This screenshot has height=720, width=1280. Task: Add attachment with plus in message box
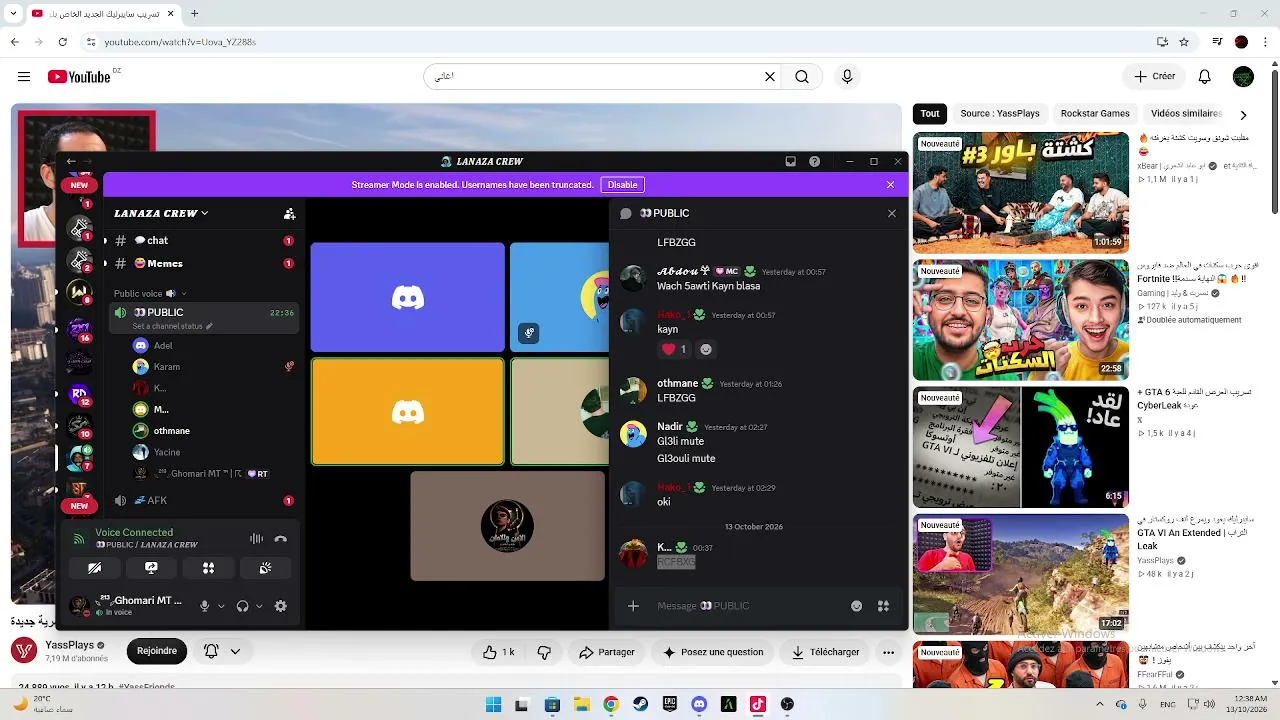(x=633, y=606)
